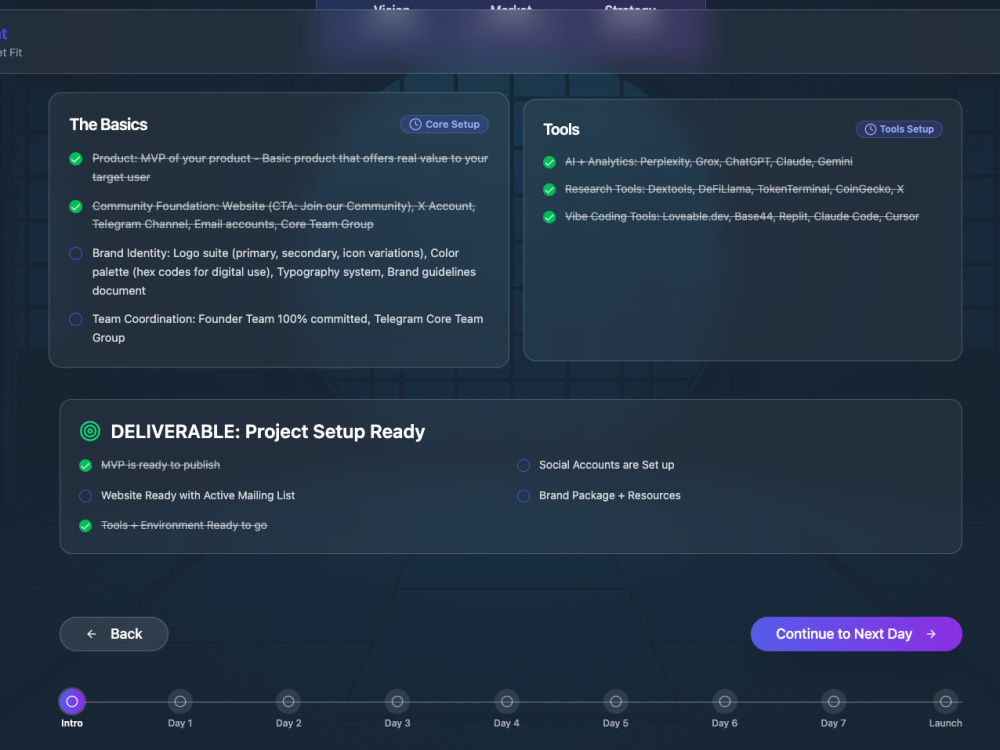Jump to Day 6 on the timeline
Viewport: 1000px width, 750px height.
(x=724, y=702)
